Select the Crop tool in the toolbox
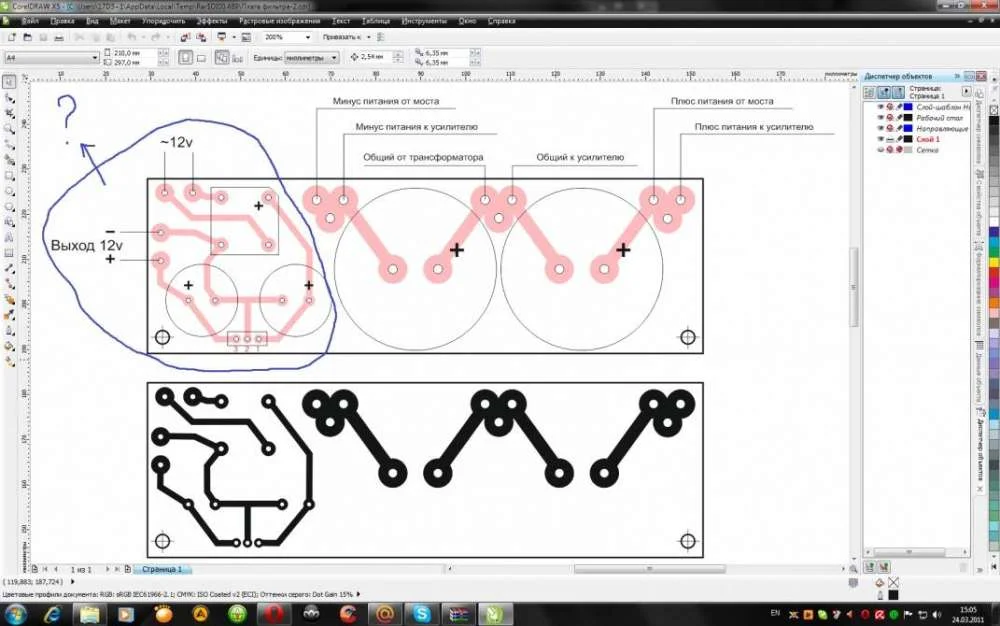 click(x=9, y=113)
